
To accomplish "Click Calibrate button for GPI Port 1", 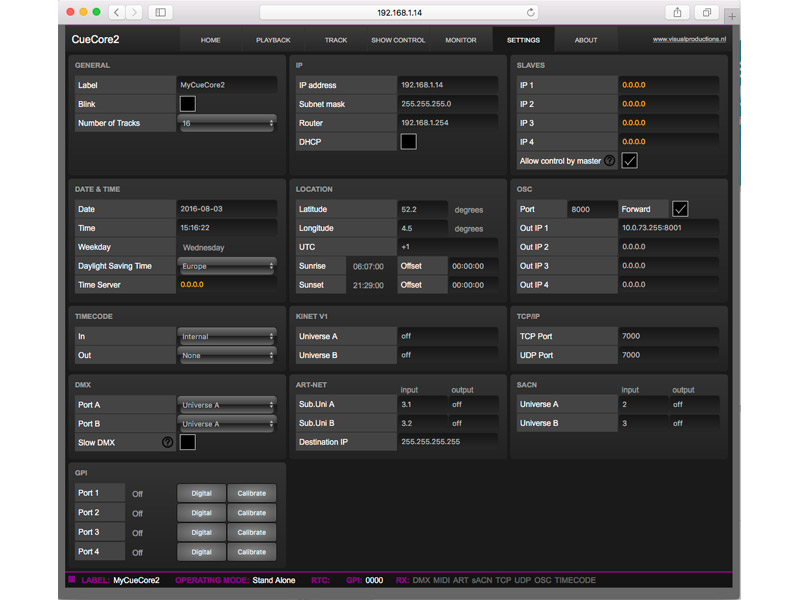I will tap(252, 493).
